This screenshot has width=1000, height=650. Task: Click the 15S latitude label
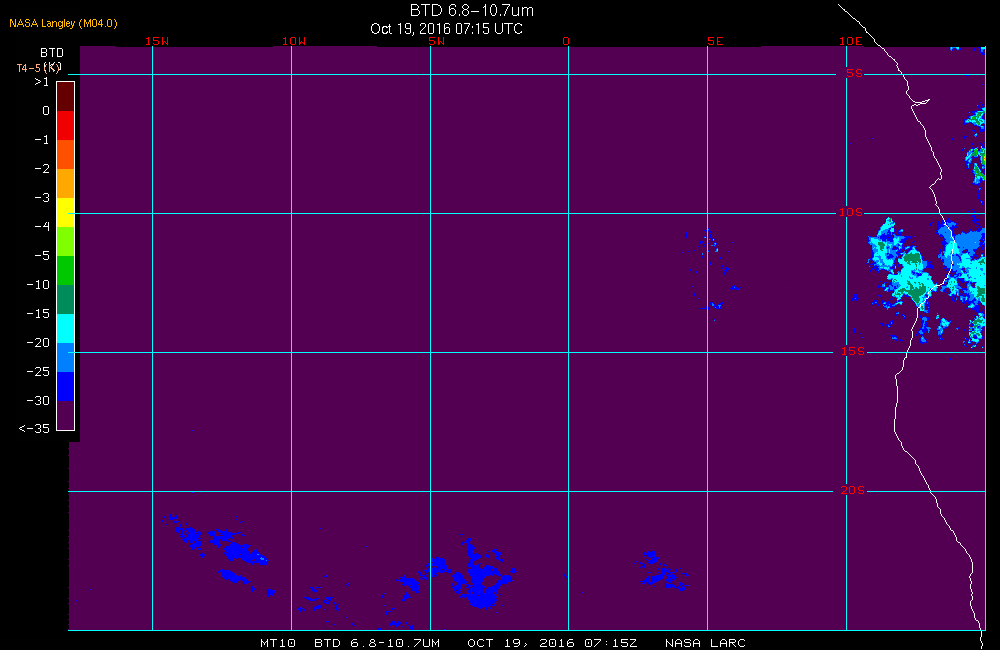[853, 351]
